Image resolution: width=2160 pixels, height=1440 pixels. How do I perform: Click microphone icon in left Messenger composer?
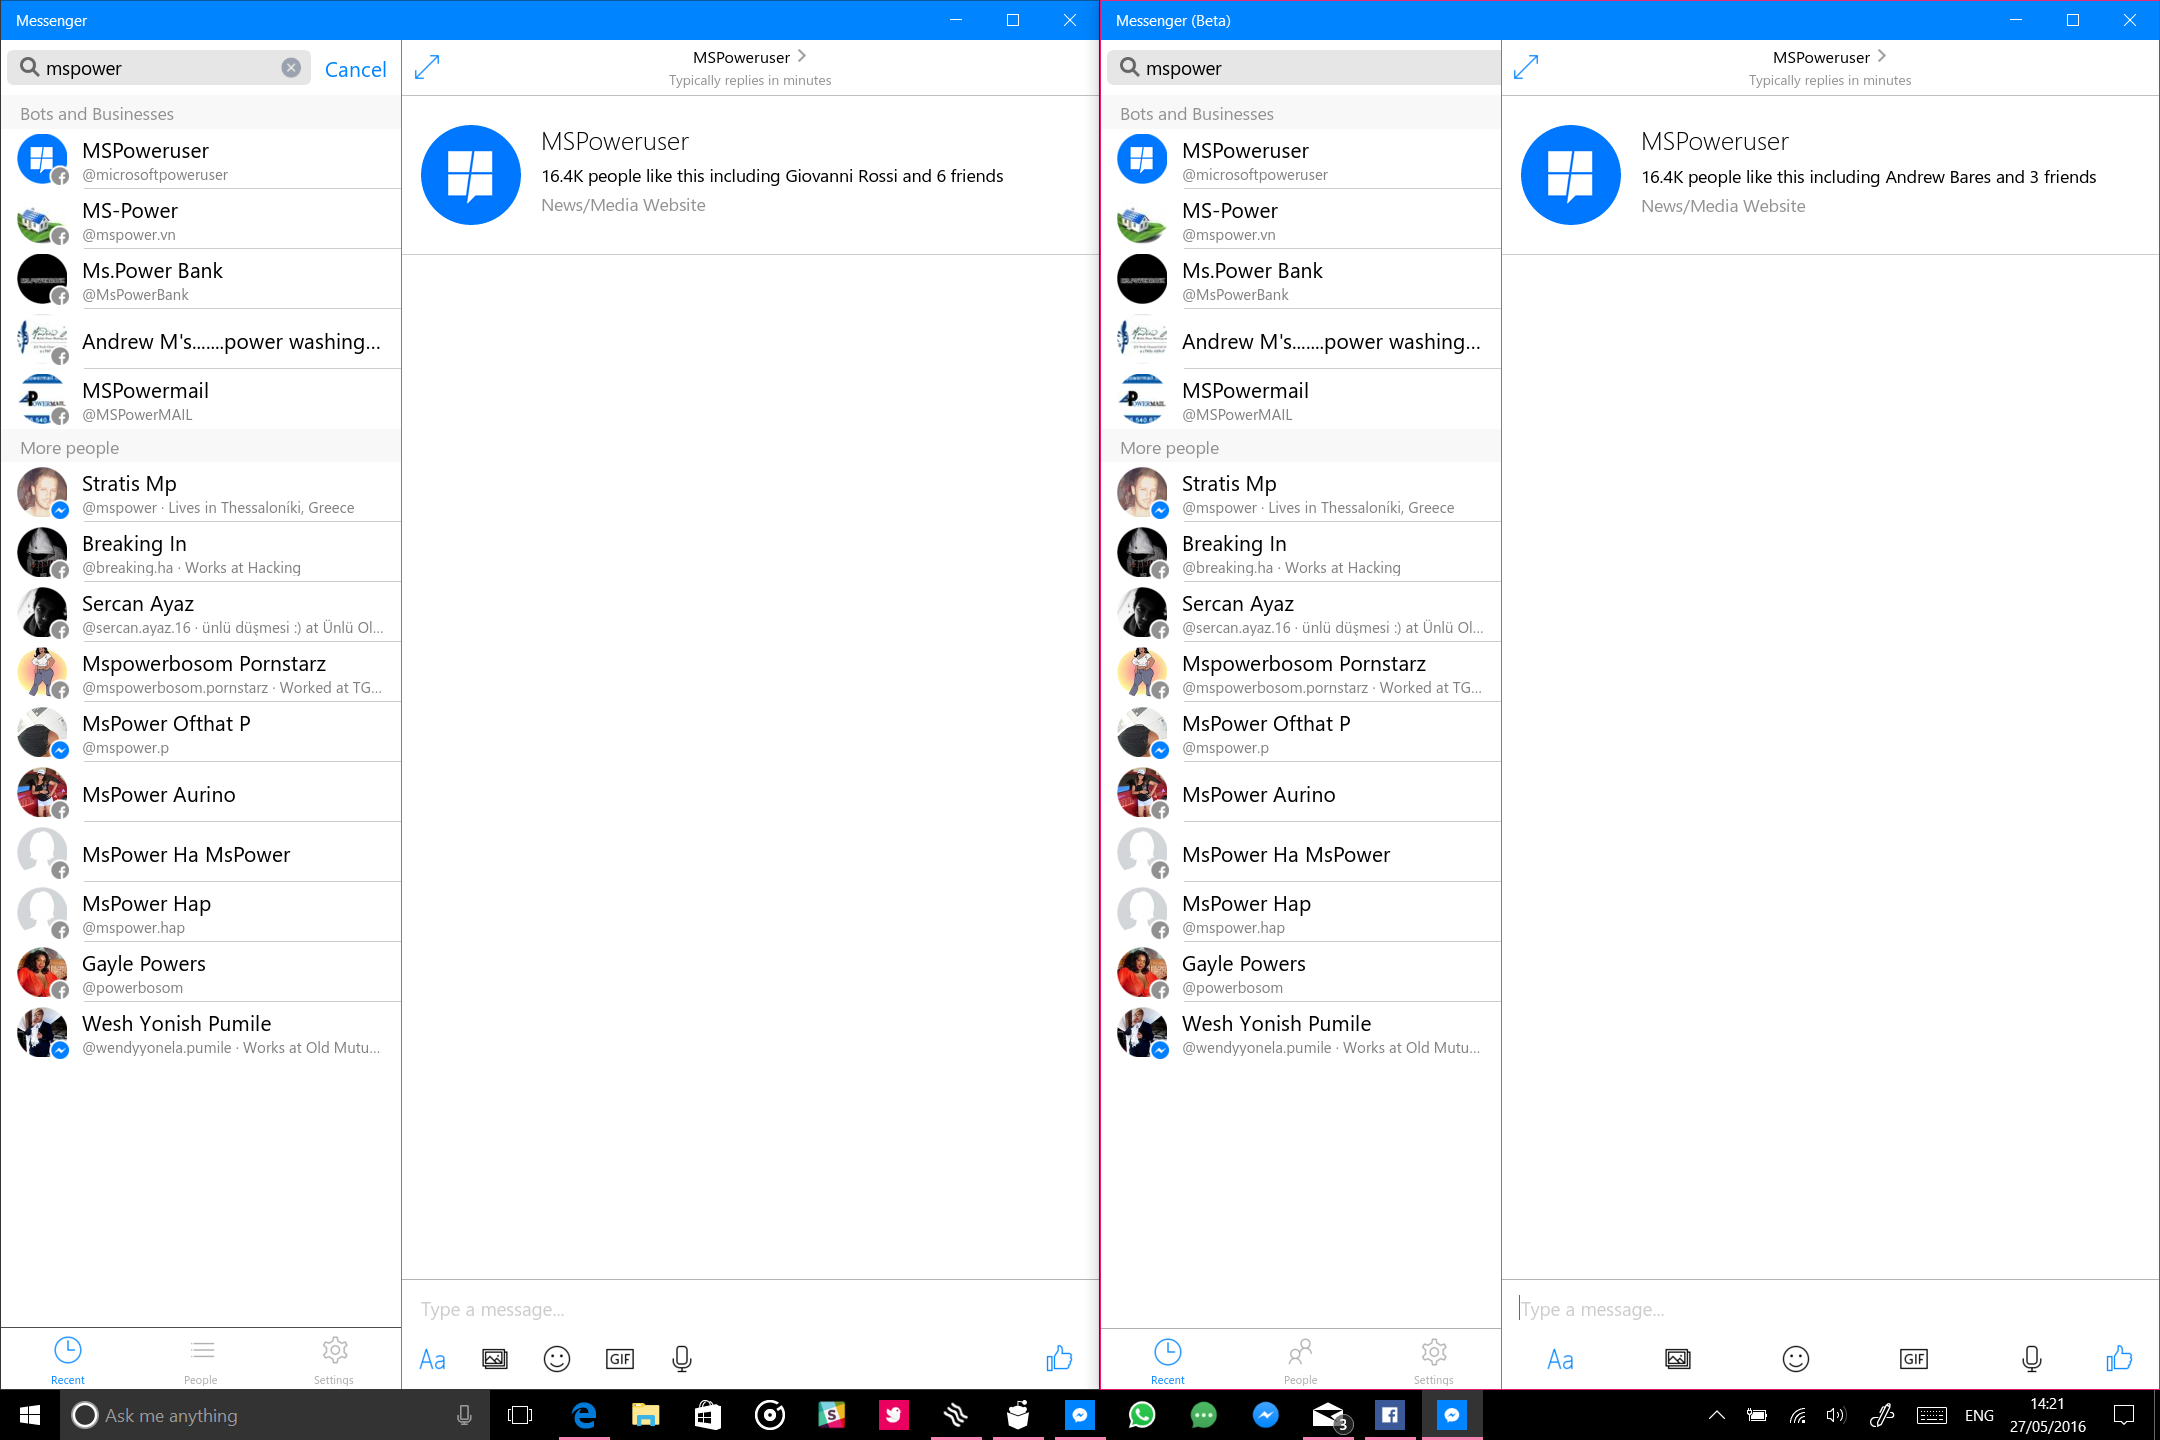click(x=682, y=1358)
